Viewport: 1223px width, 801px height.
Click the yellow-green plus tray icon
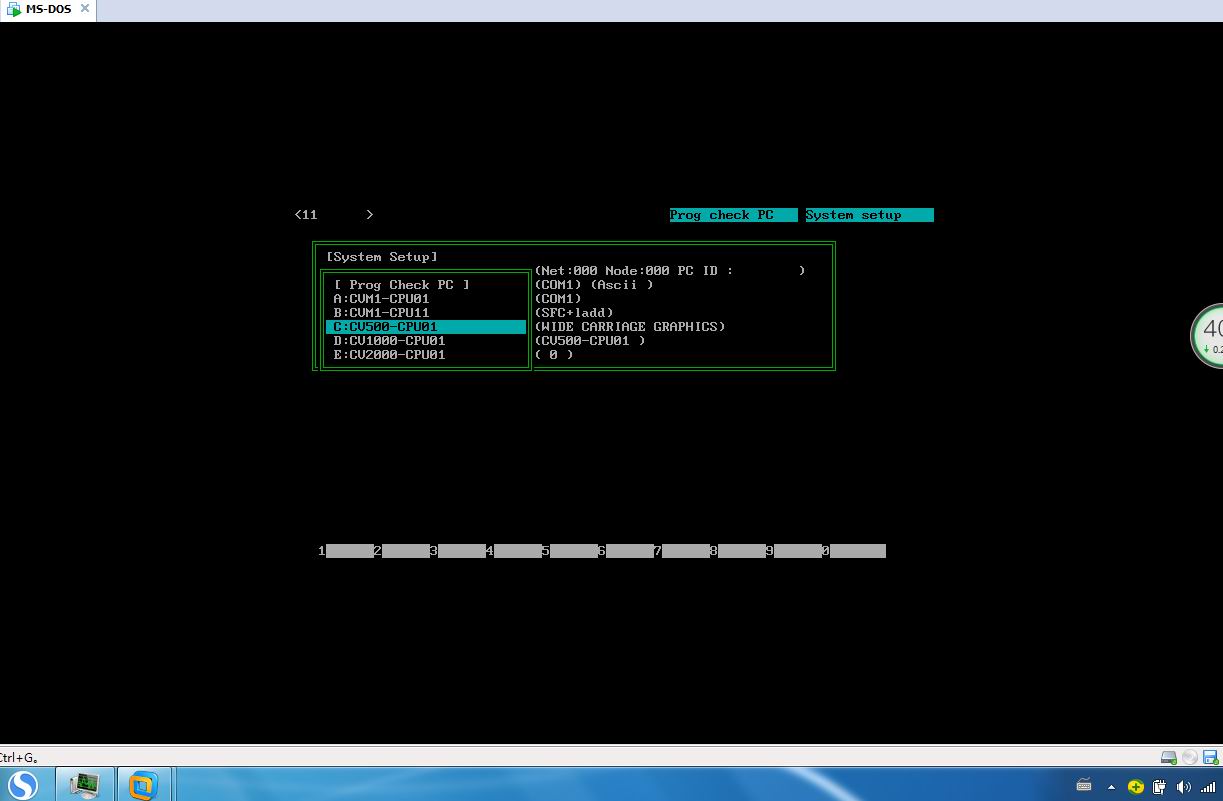click(x=1135, y=786)
